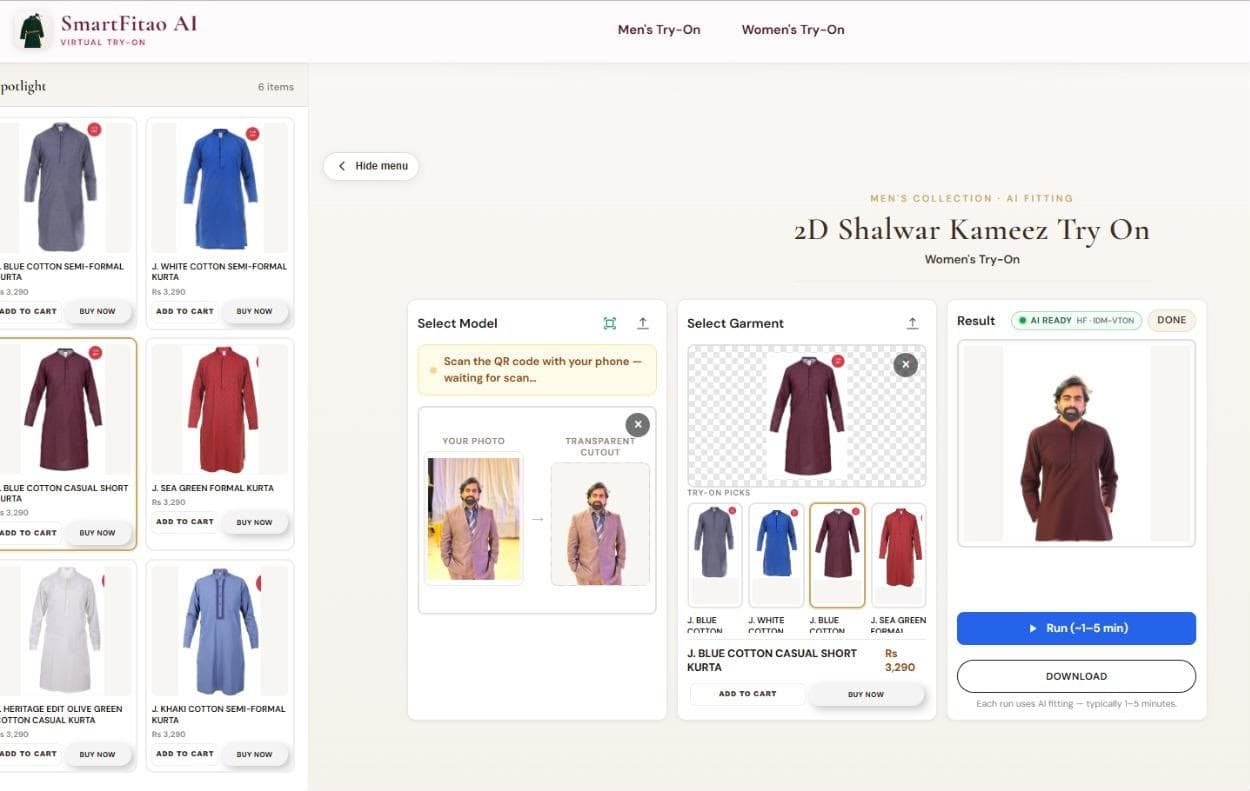The width and height of the screenshot is (1250, 791).
Task: Open the Women's Try-On tab
Action: 793,30
